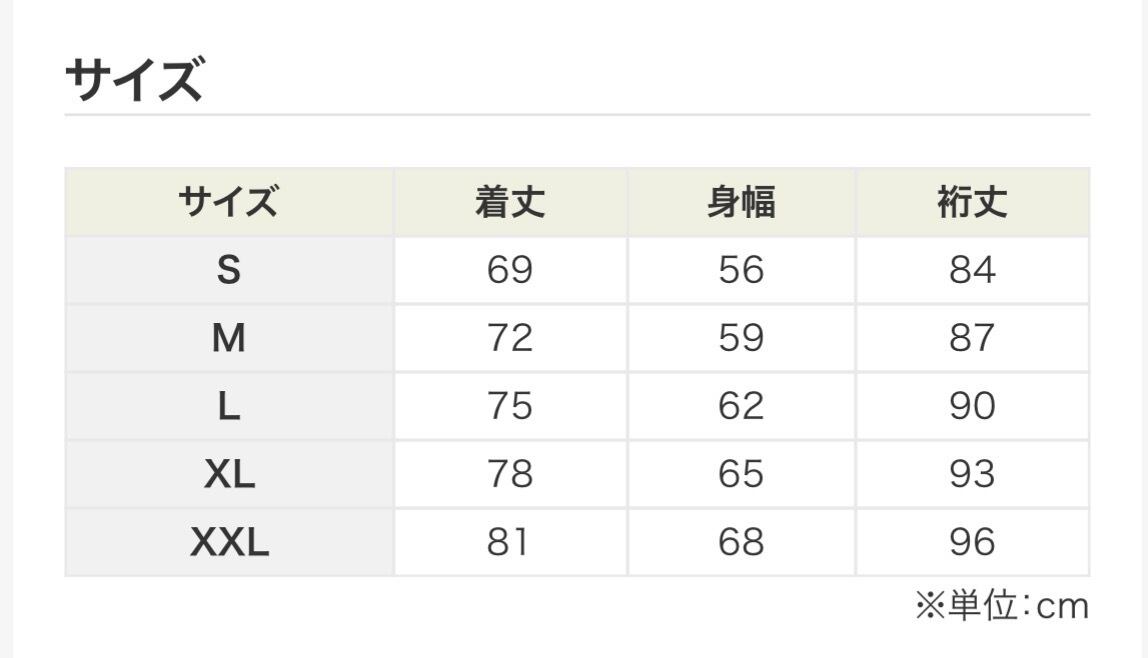Click the 身幅 value 68 for XXL
The image size is (1148, 658).
pyautogui.click(x=741, y=542)
